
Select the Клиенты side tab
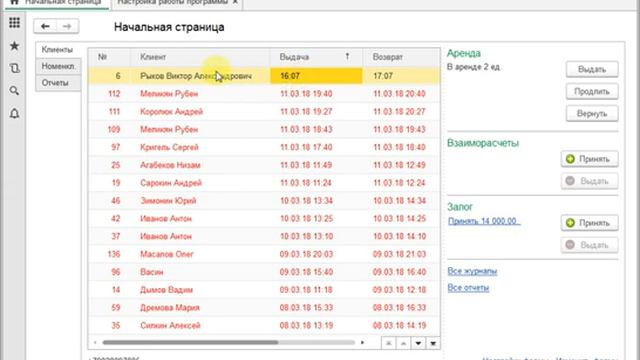[58, 50]
